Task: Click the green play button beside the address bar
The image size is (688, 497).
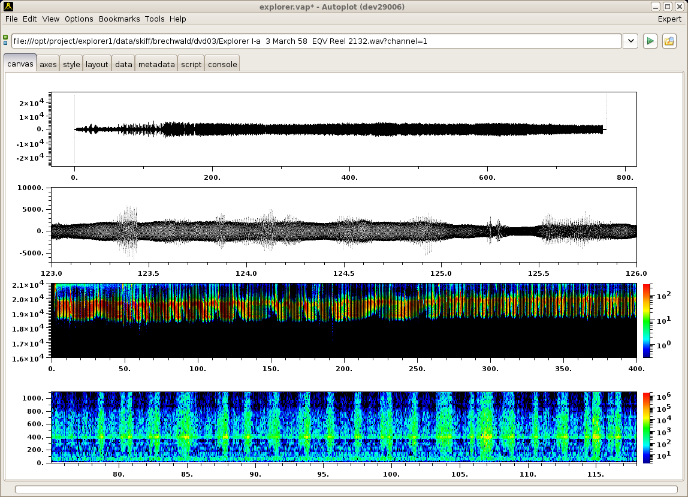Action: tap(650, 41)
